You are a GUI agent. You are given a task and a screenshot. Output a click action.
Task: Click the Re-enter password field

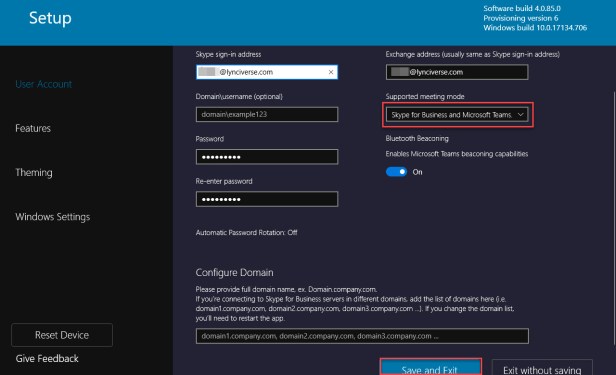[x=267, y=199]
